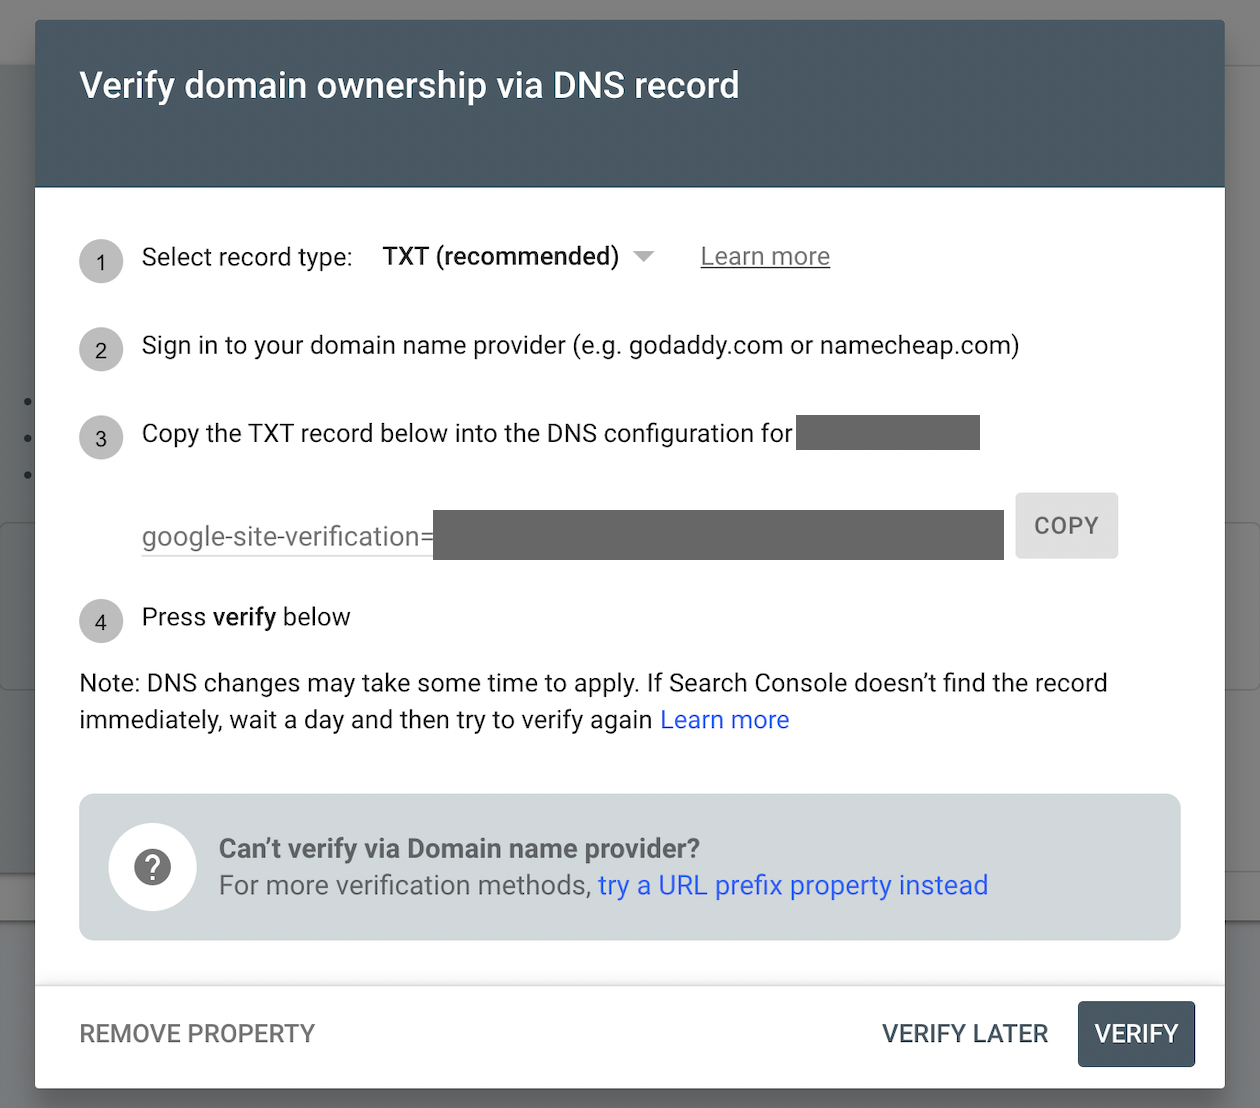Click the question mark help icon
The height and width of the screenshot is (1108, 1260).
pos(153,867)
